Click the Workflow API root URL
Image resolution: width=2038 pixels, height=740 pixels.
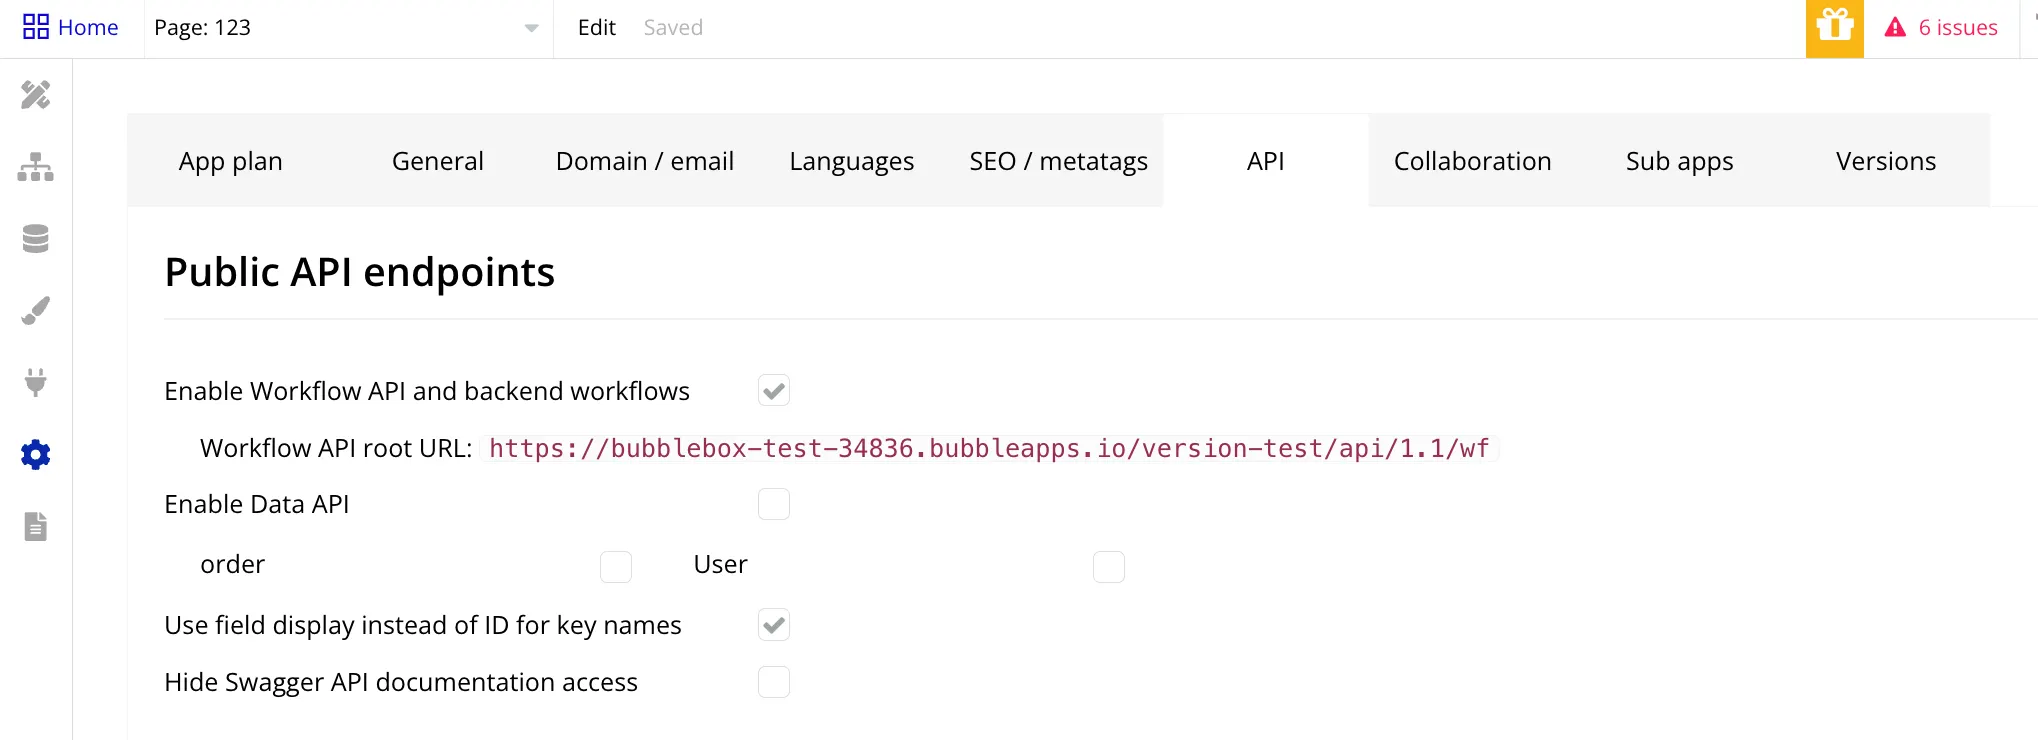[988, 448]
